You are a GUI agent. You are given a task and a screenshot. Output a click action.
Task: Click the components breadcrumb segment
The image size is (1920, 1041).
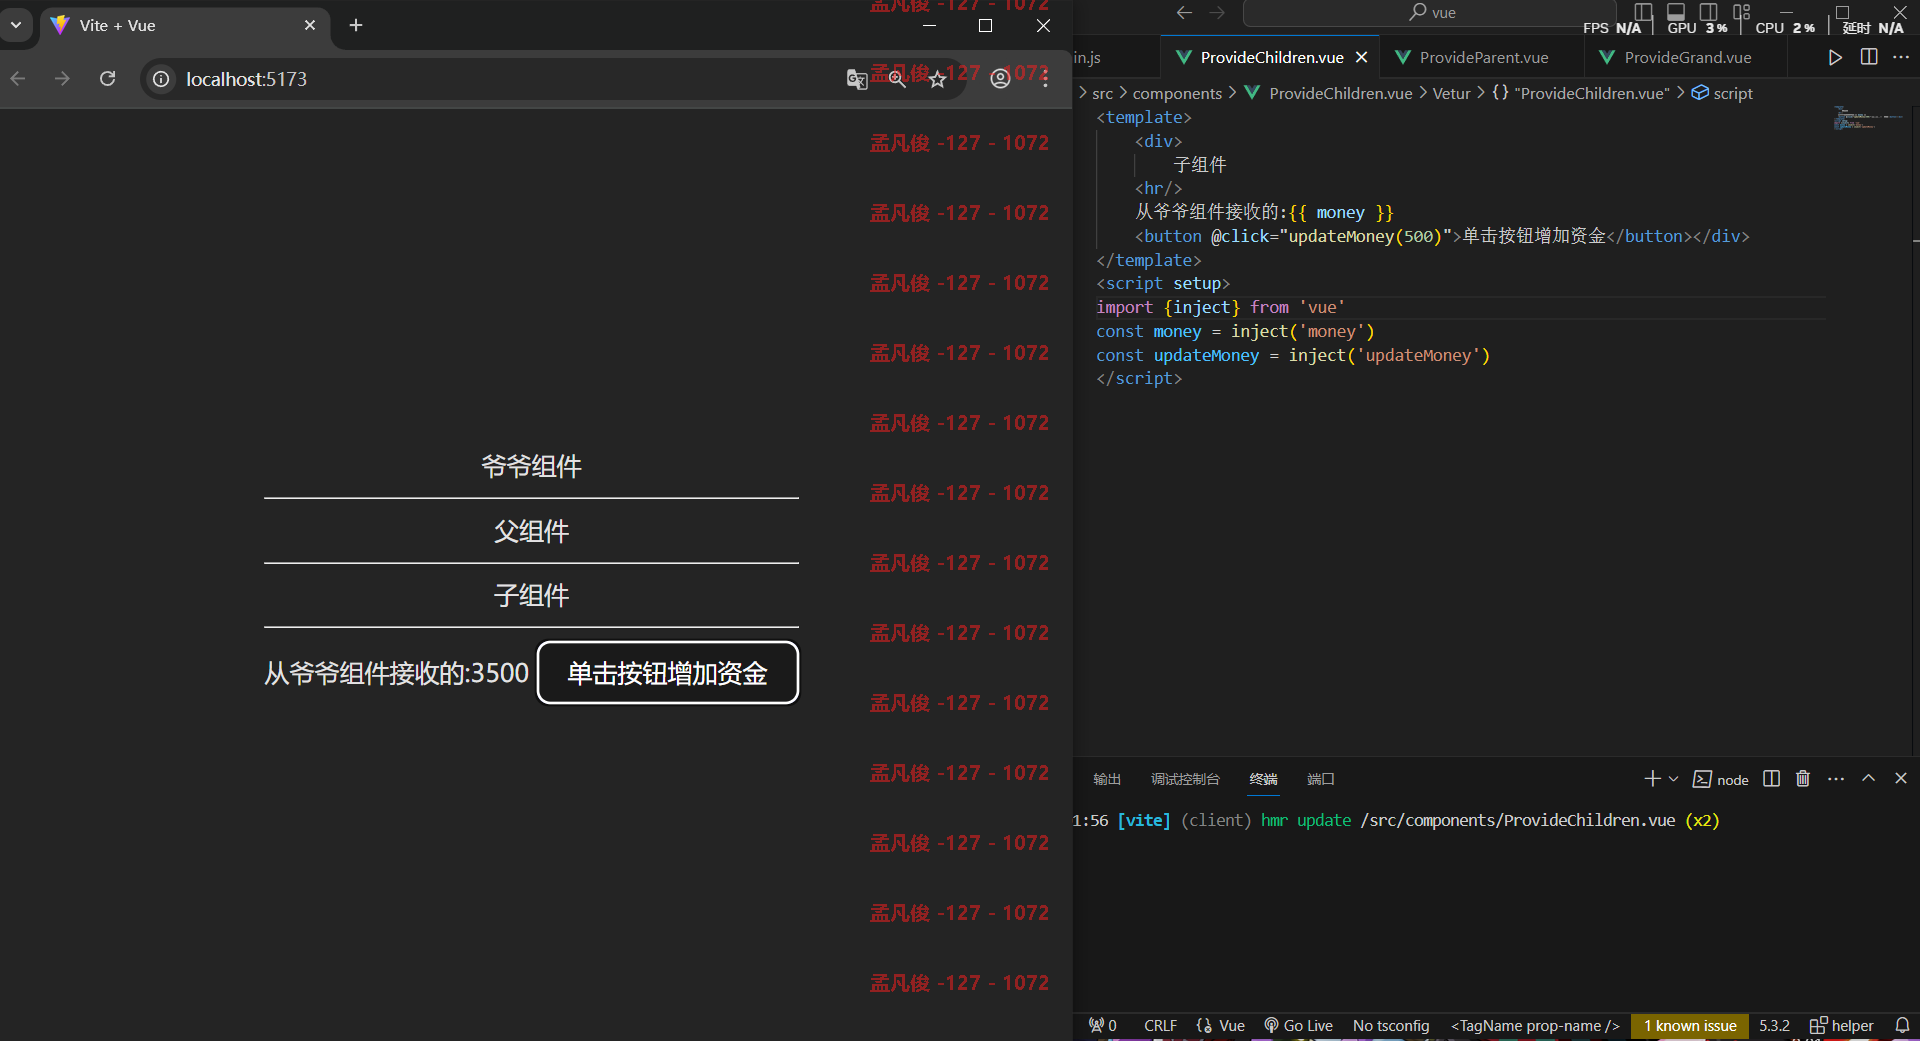(1177, 93)
